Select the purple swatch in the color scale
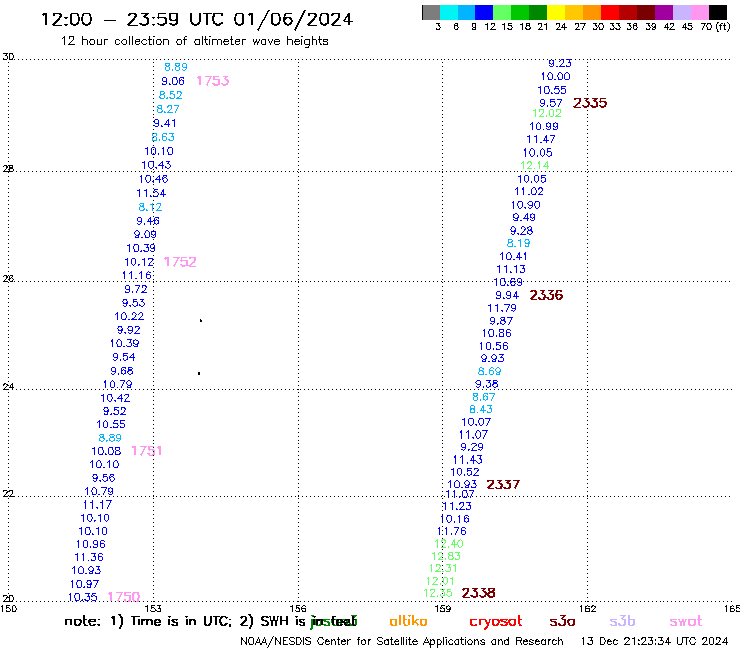The height and width of the screenshot is (650, 740). point(664,12)
